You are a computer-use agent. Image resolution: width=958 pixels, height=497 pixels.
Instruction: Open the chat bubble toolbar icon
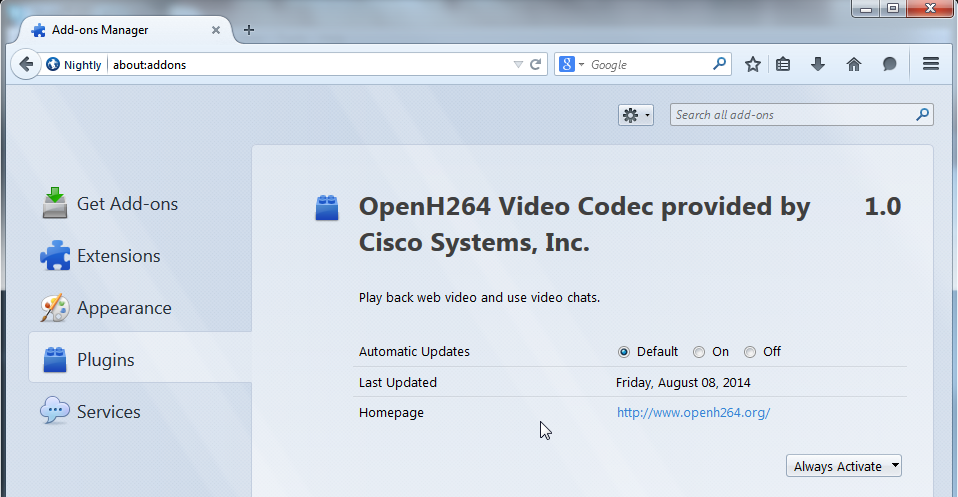[x=890, y=64]
